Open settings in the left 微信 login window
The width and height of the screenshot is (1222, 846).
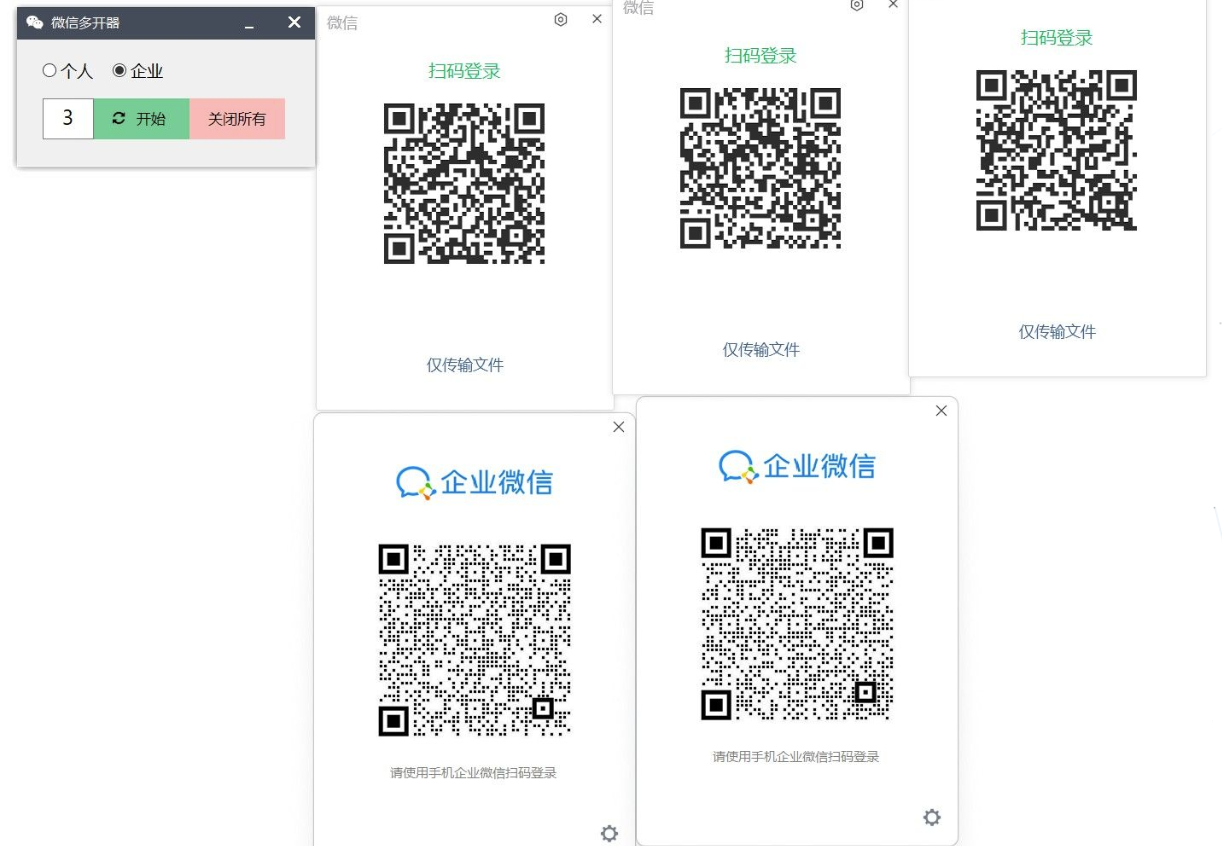(561, 19)
